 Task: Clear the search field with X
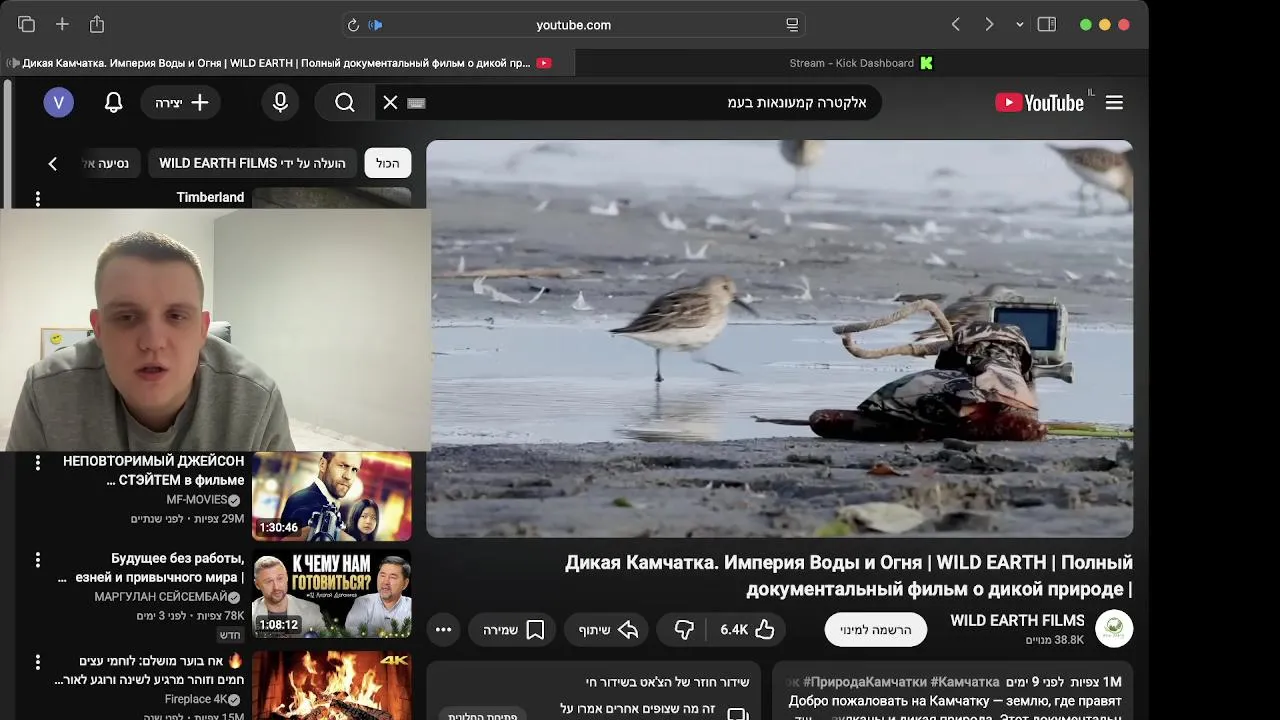pyautogui.click(x=391, y=102)
